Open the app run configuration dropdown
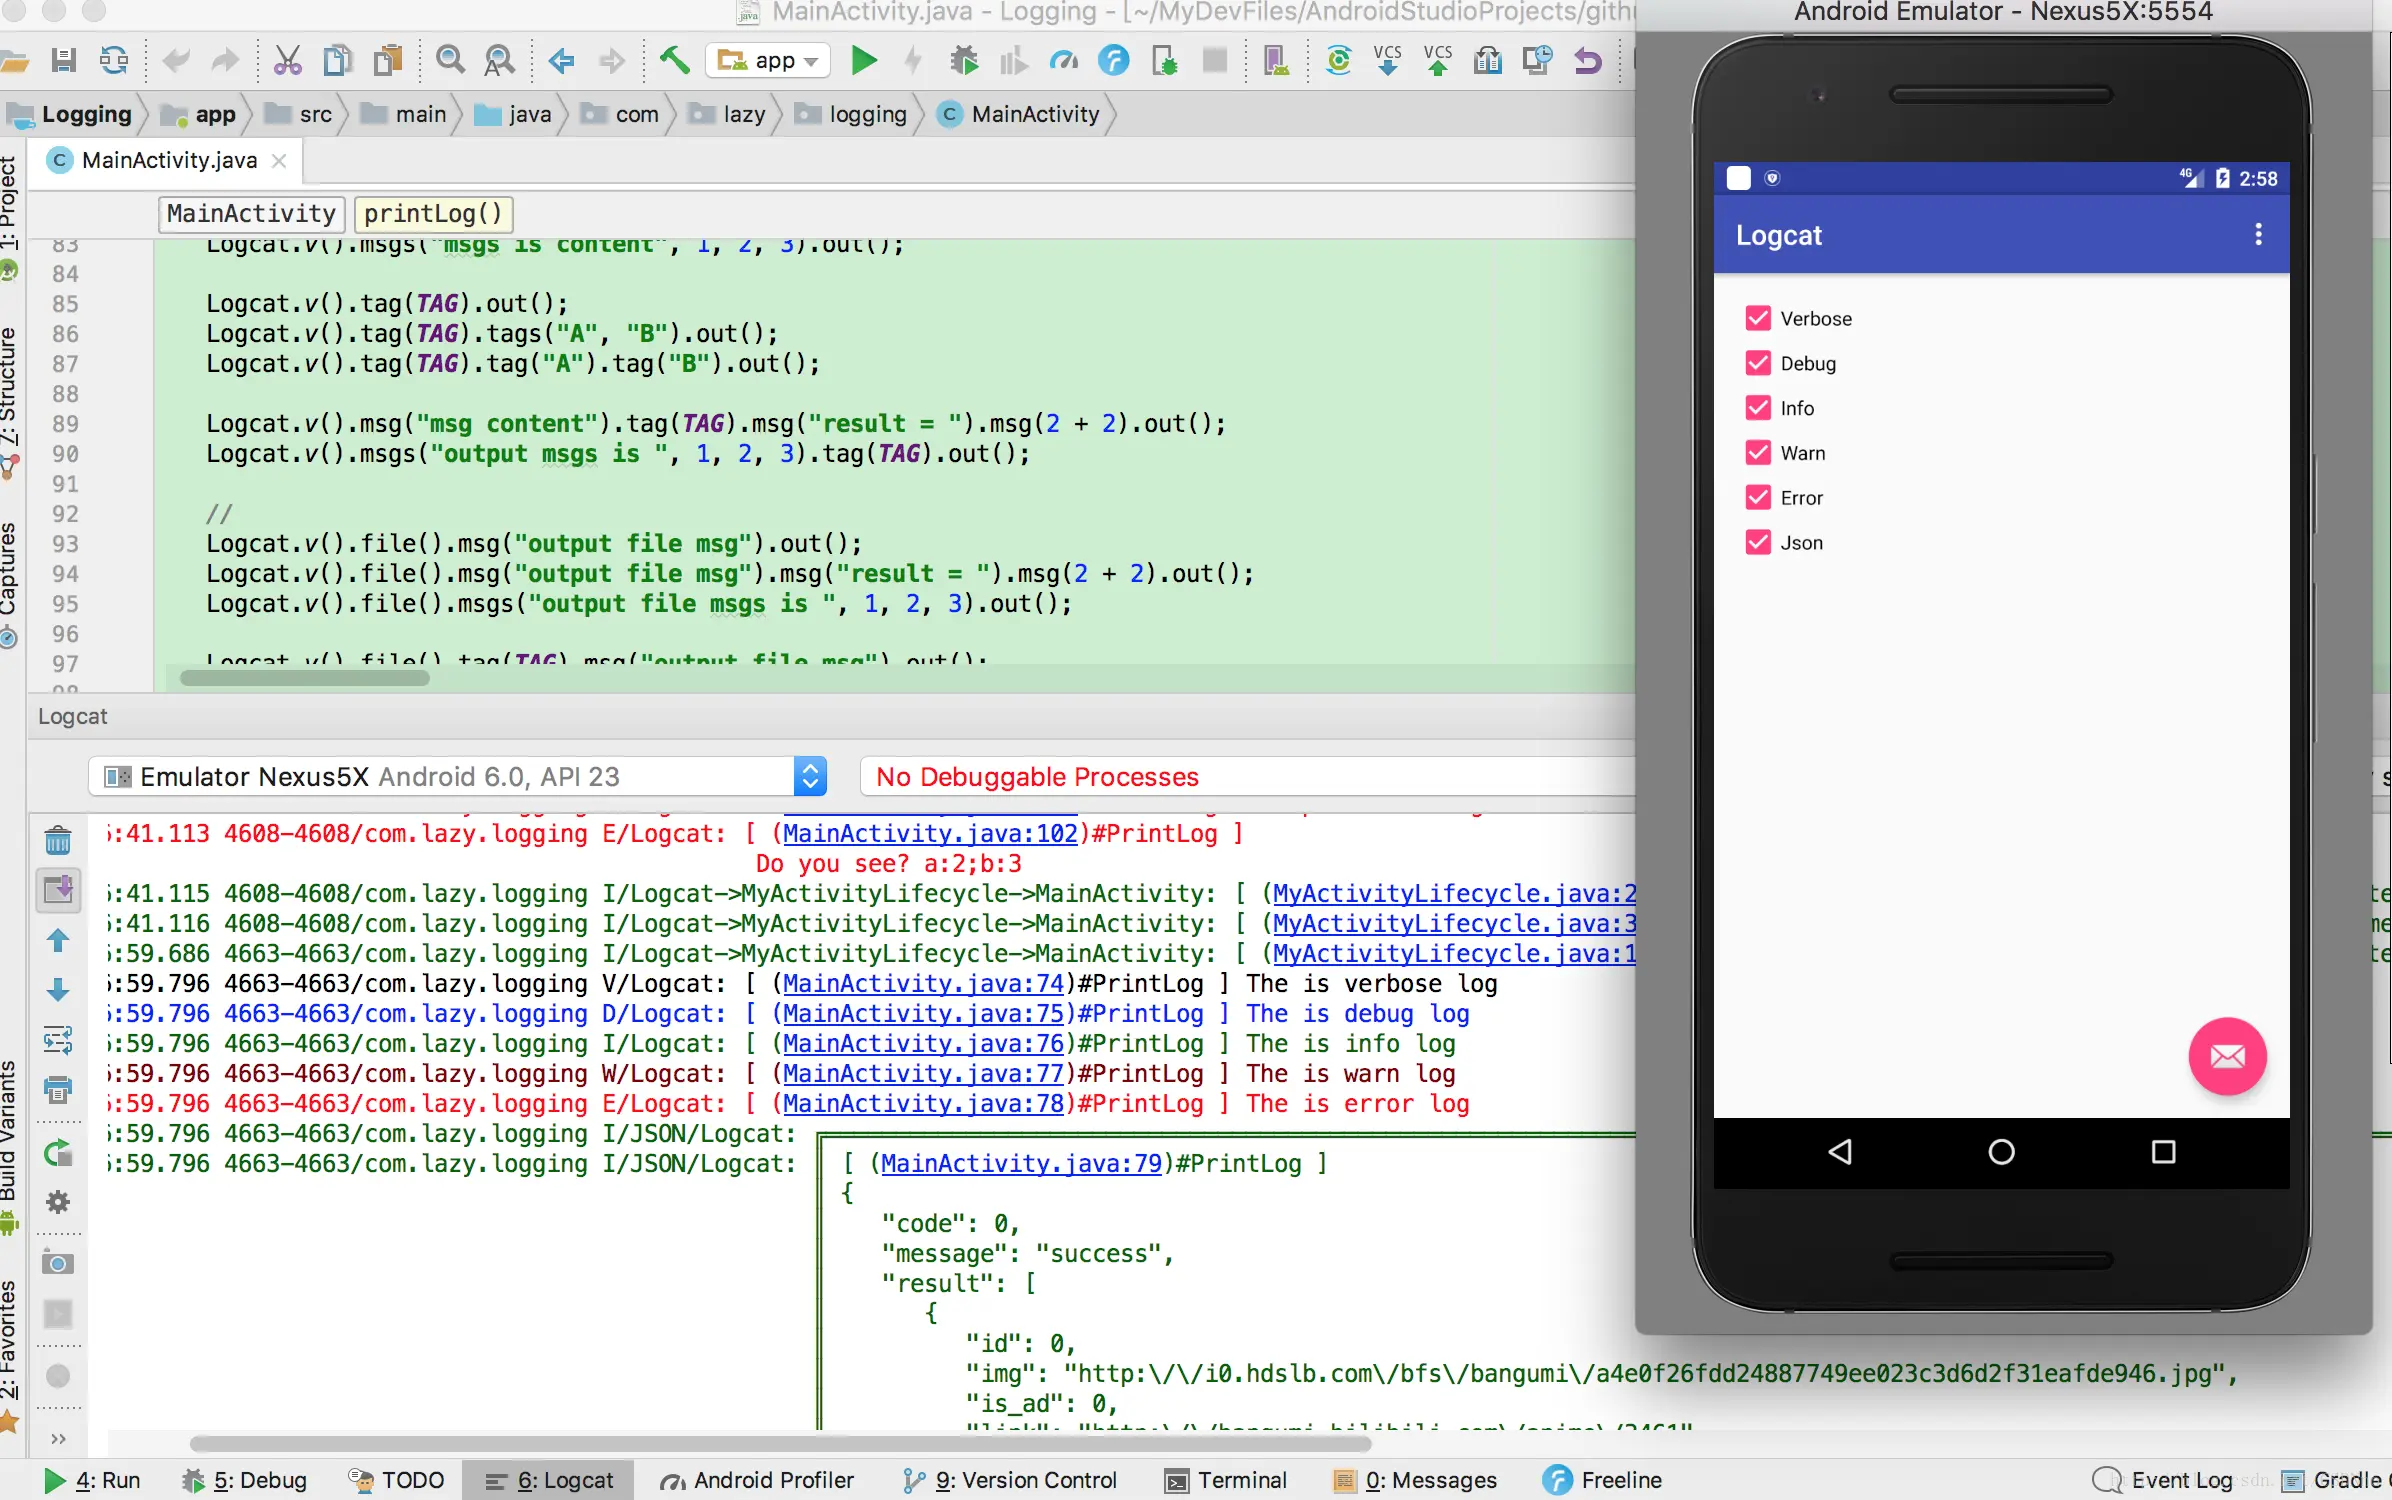 click(x=768, y=61)
